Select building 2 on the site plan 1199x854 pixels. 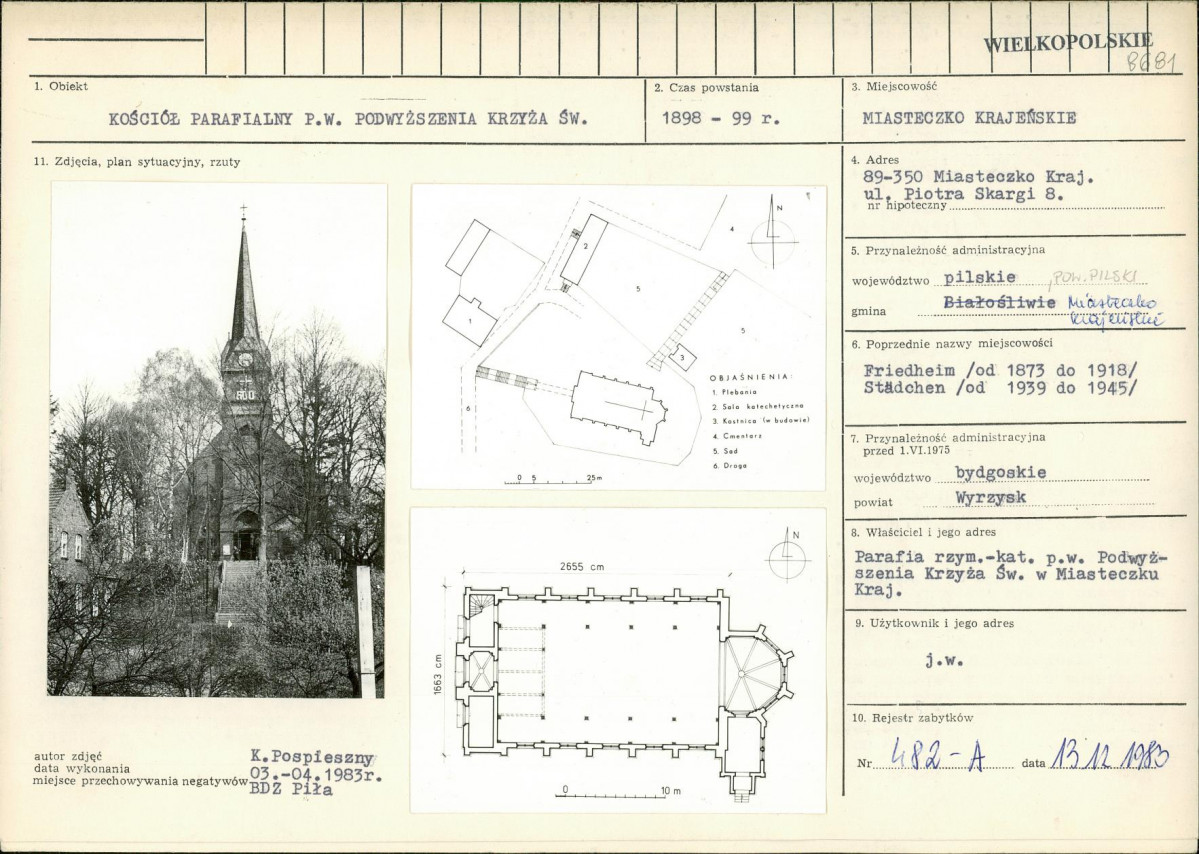(x=585, y=248)
